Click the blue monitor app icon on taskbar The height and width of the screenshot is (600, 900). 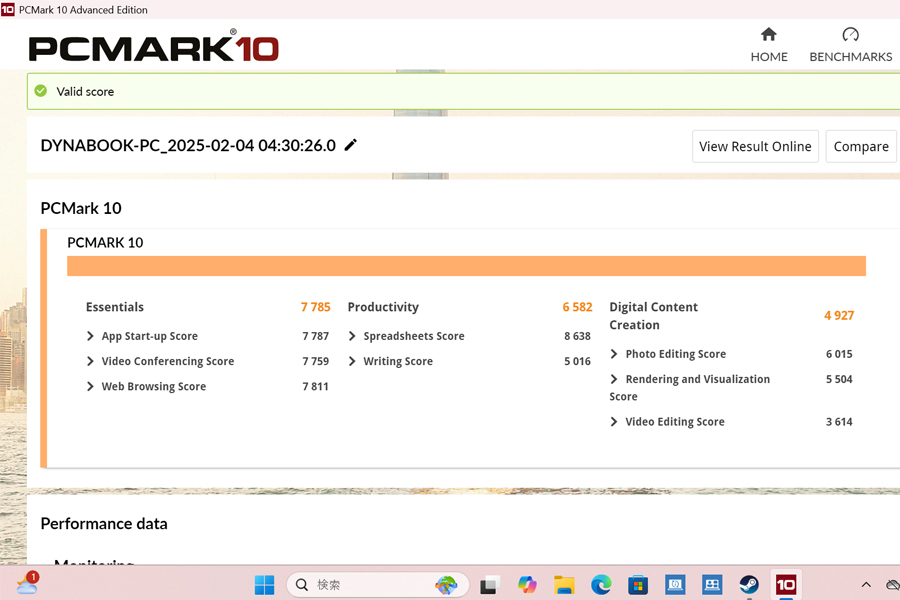[x=675, y=585]
